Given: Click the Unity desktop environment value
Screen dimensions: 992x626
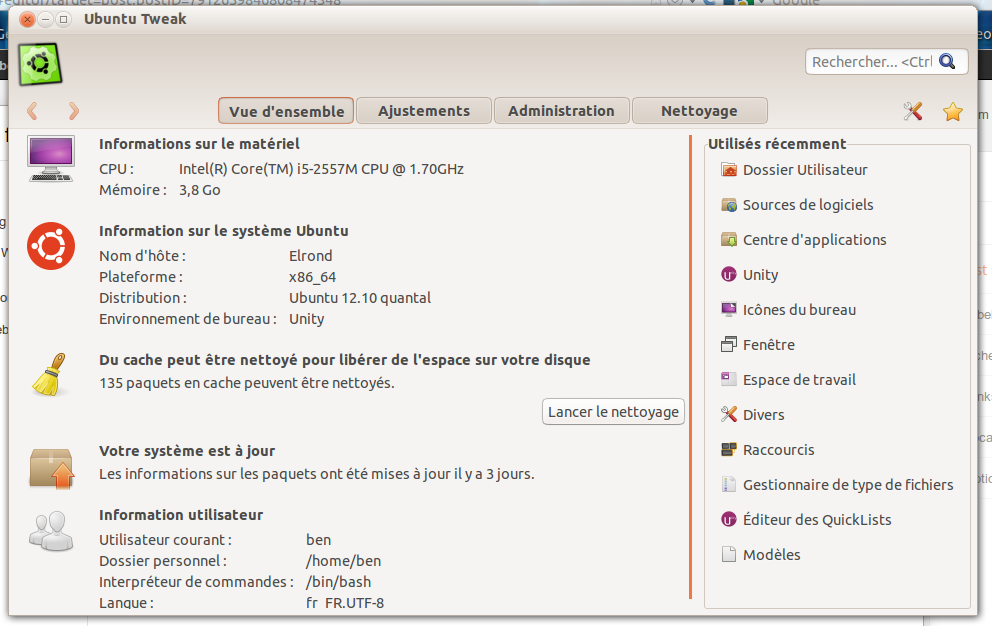Looking at the screenshot, I should click(x=307, y=319).
